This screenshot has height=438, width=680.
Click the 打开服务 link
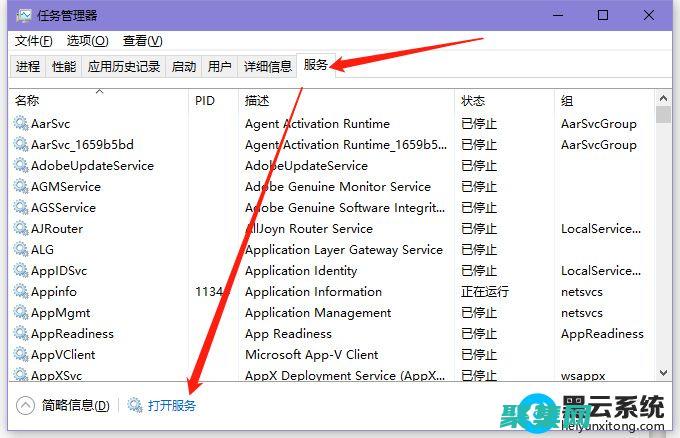pos(172,406)
